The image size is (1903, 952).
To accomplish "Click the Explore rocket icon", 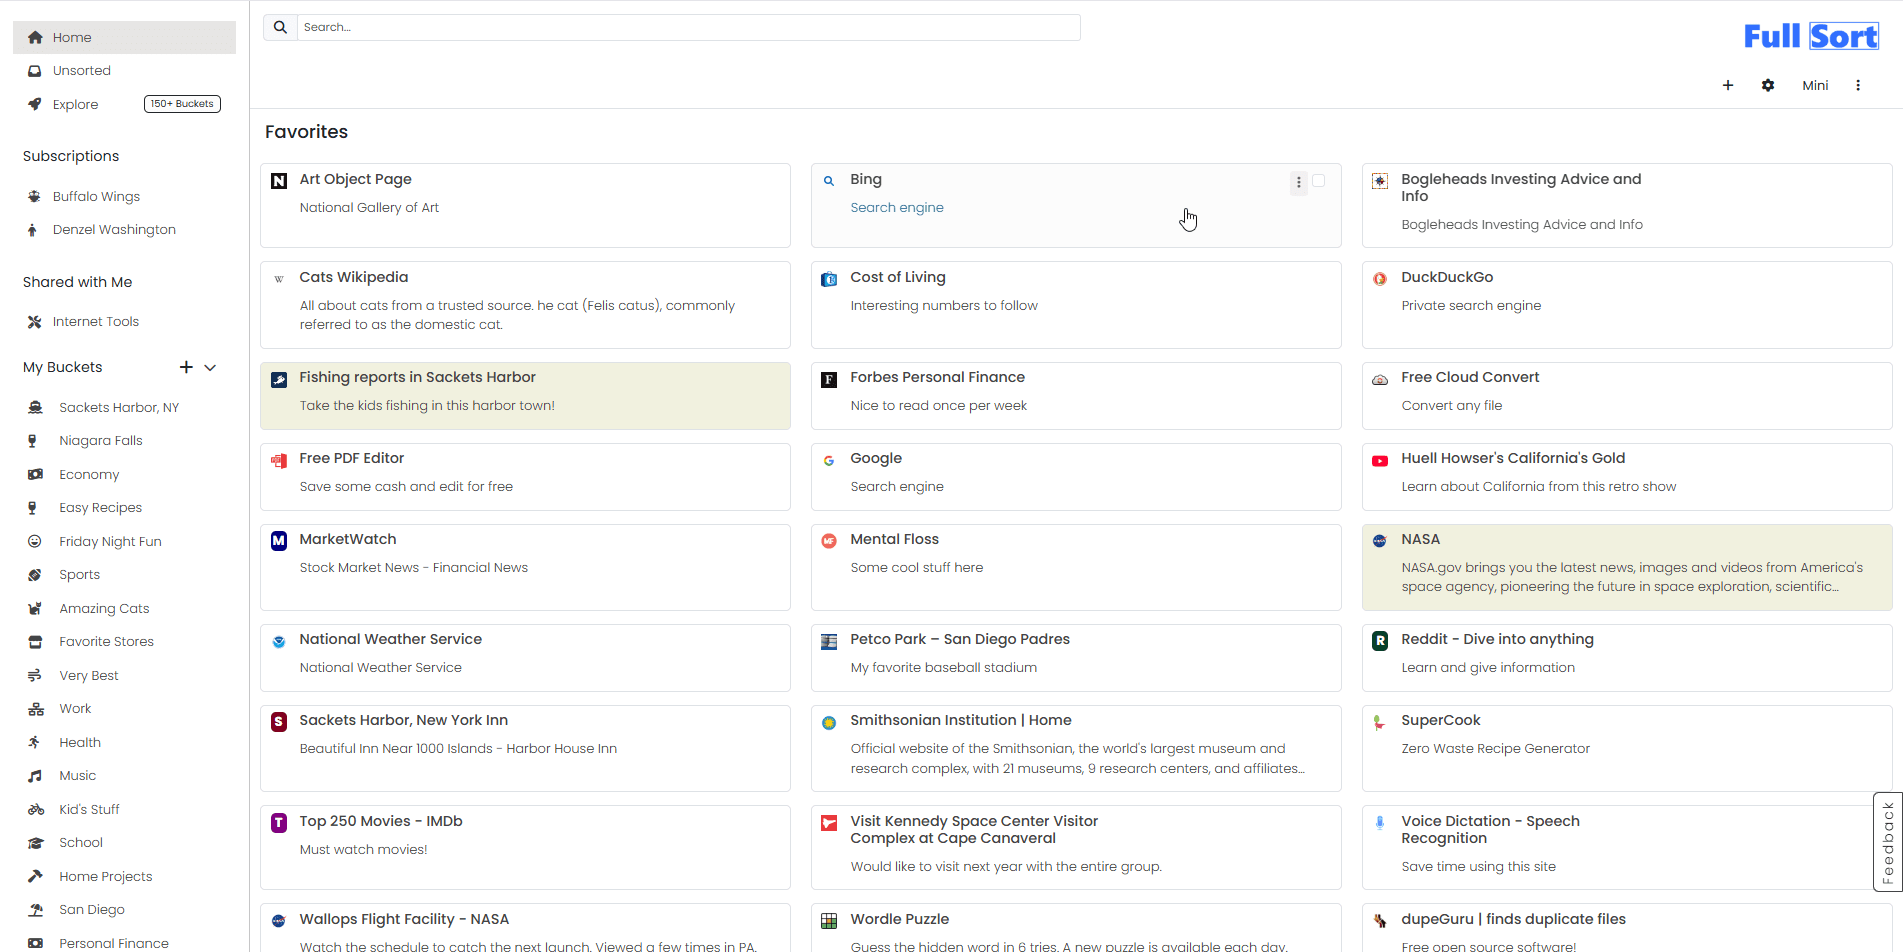I will pos(35,104).
